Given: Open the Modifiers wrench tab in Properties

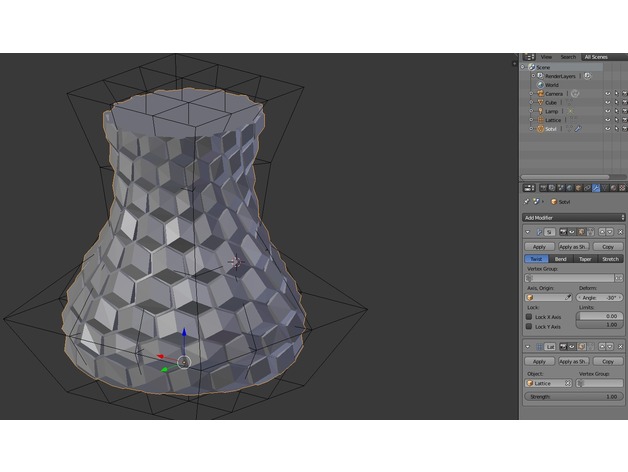Looking at the screenshot, I should (596, 187).
